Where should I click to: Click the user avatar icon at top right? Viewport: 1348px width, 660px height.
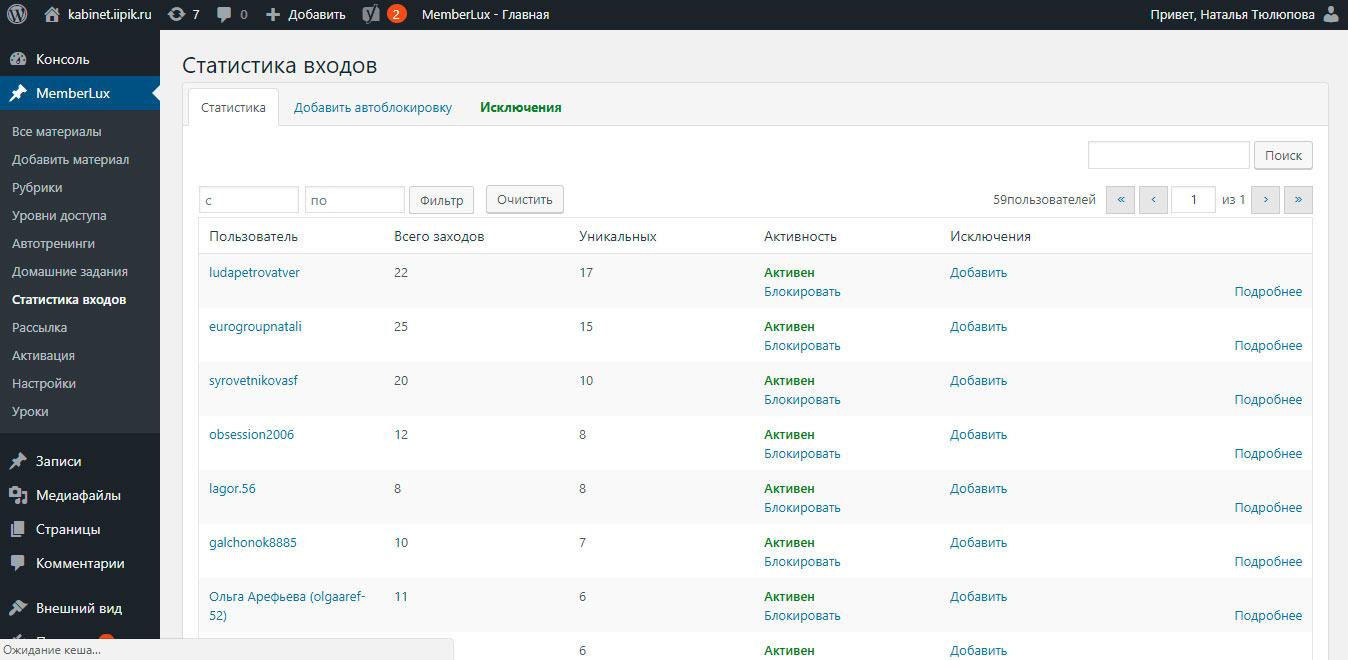coord(1331,14)
